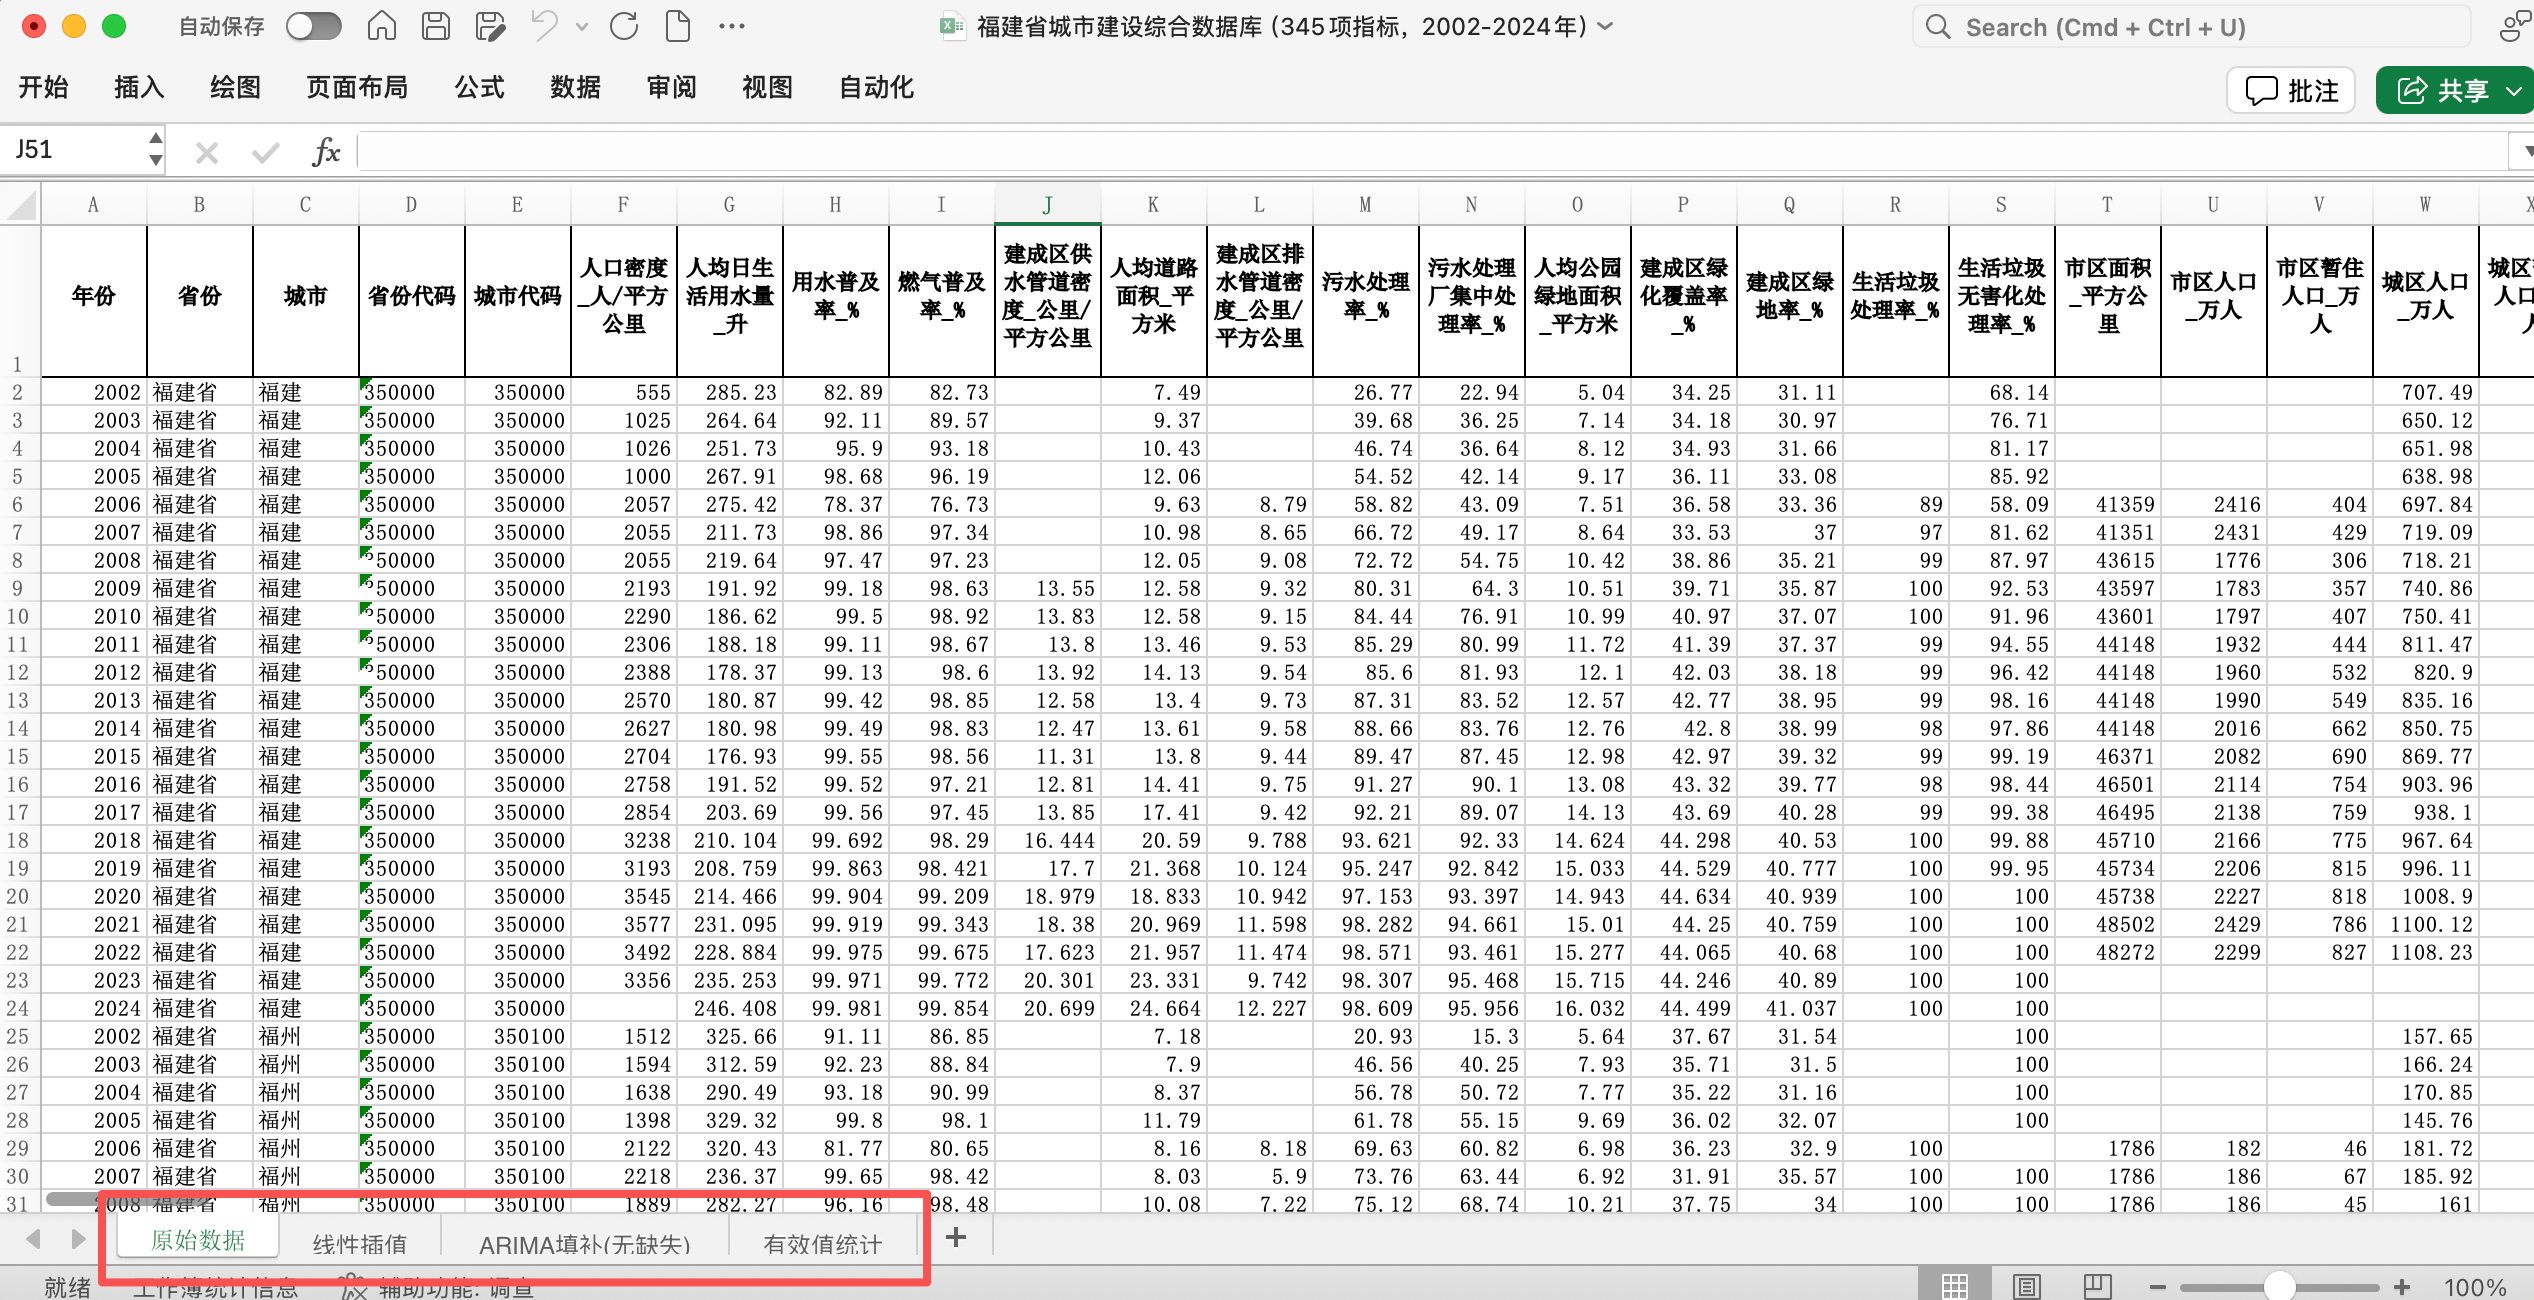Open the Share button dropdown
2534x1300 pixels.
coord(2514,91)
